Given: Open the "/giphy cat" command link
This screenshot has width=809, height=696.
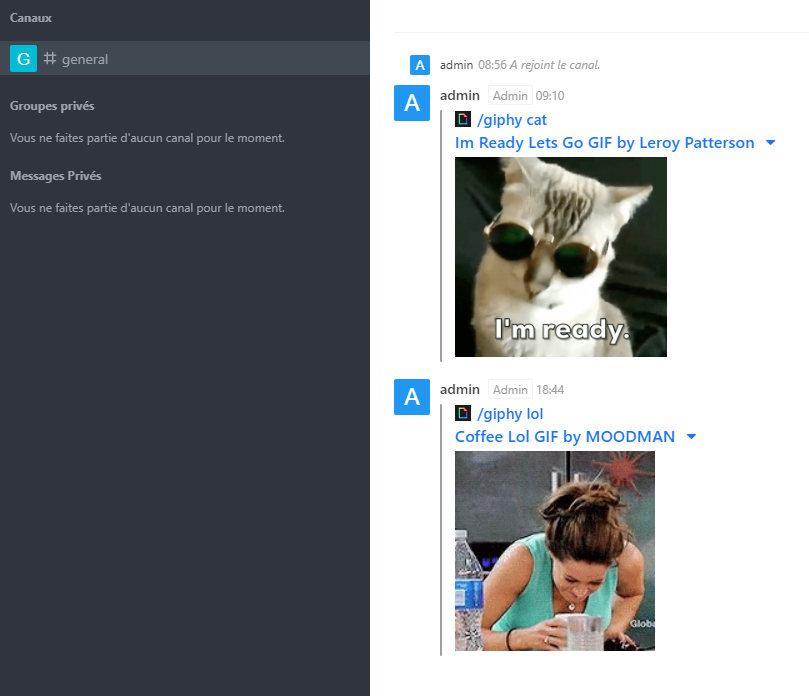Looking at the screenshot, I should [x=510, y=119].
